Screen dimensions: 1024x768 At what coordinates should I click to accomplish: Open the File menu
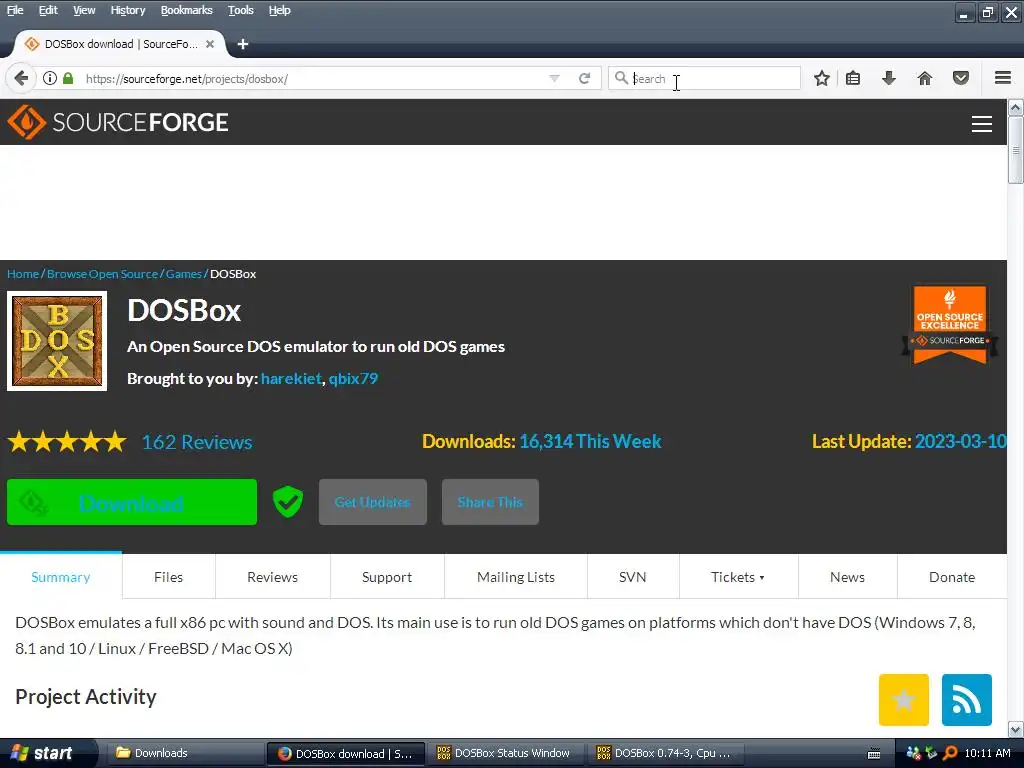click(x=15, y=10)
